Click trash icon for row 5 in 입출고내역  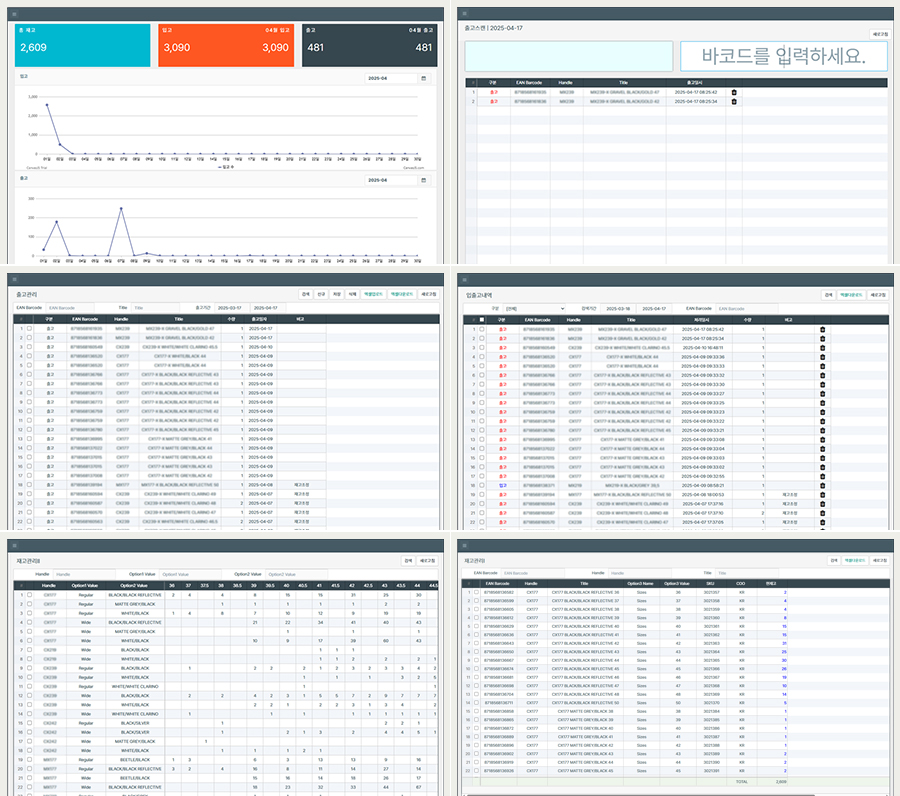pyautogui.click(x=823, y=366)
